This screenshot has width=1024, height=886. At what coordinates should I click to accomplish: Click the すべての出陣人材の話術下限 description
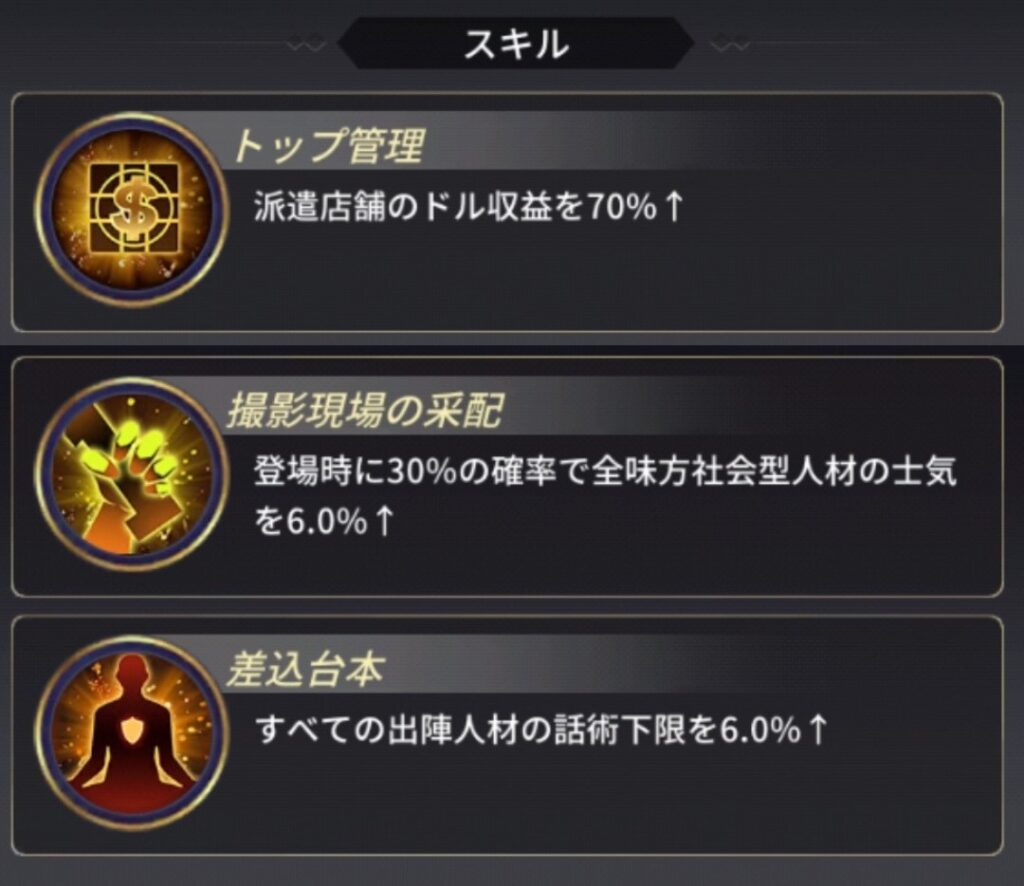(x=542, y=729)
